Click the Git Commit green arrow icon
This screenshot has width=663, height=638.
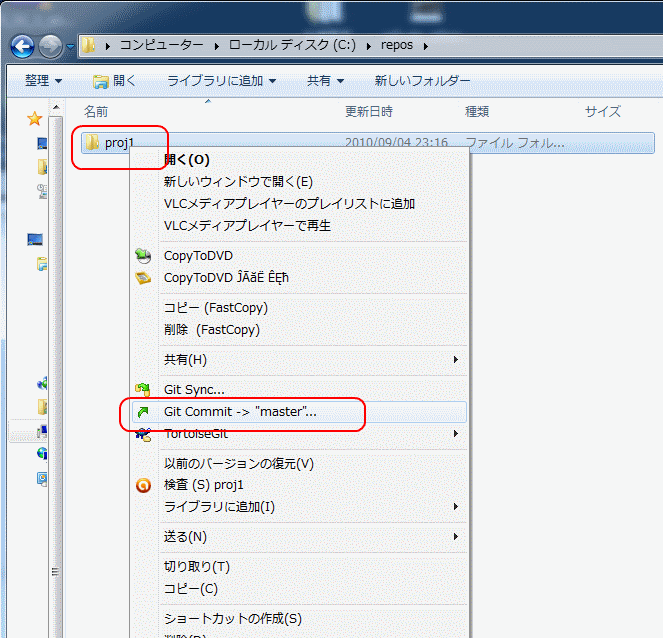[143, 412]
